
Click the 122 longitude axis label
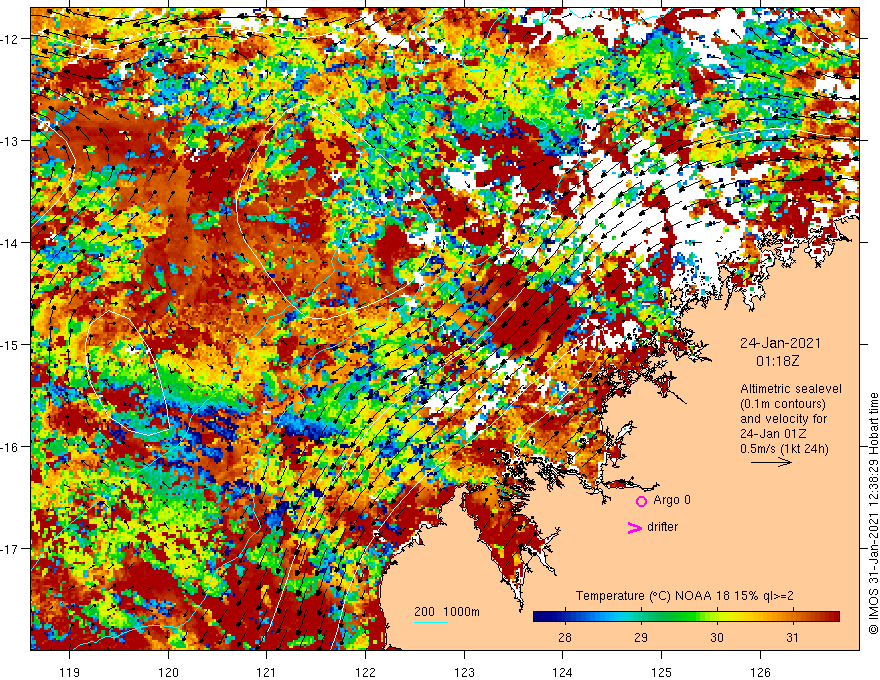click(365, 672)
